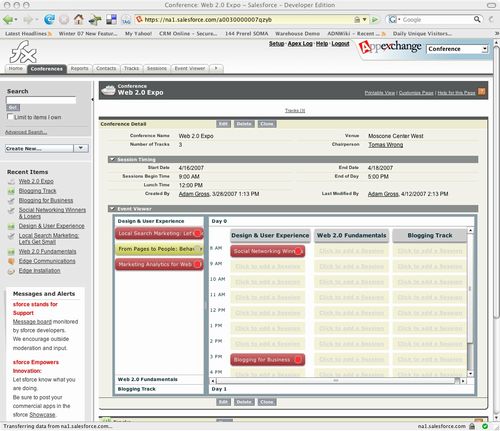The width and height of the screenshot is (500, 431).
Task: Collapse the Session Timing section
Action: click(x=112, y=159)
